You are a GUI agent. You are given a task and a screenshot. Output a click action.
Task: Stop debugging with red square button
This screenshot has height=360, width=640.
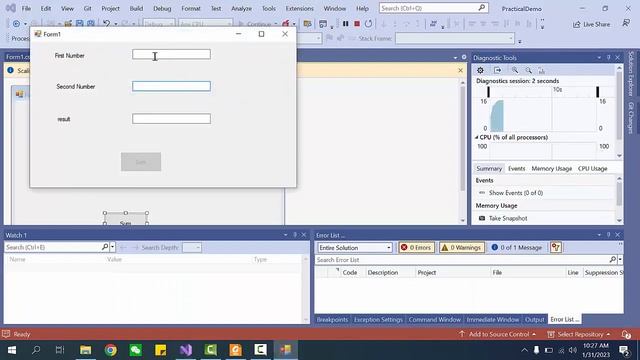pyautogui.click(x=357, y=24)
